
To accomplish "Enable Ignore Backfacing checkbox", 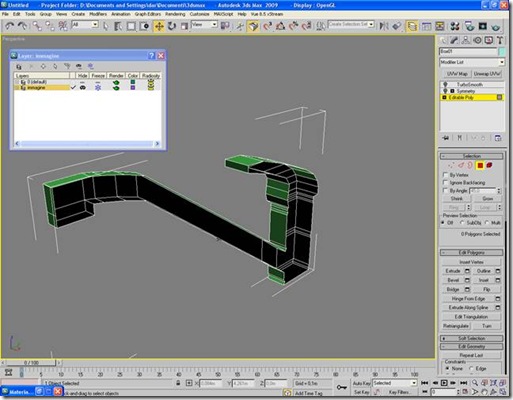I will 445,182.
